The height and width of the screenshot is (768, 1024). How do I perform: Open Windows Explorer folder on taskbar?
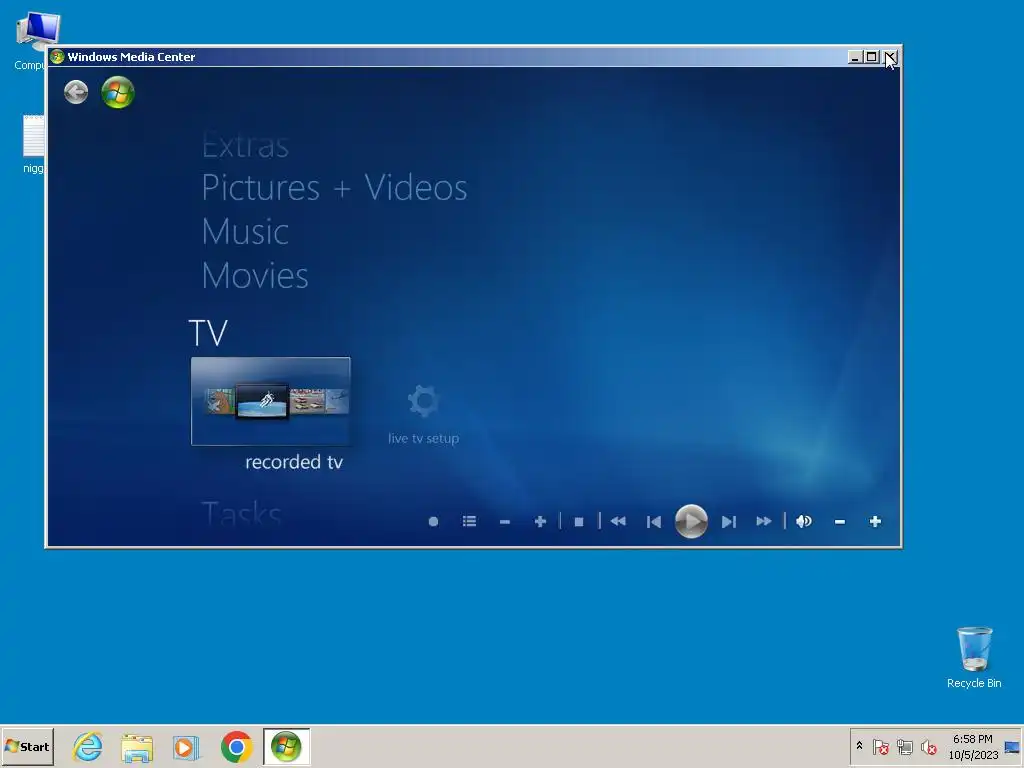(137, 747)
